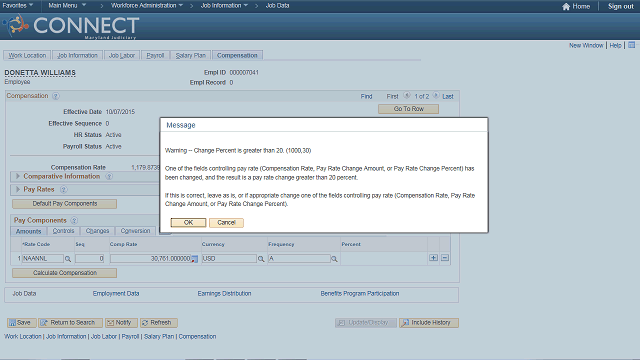Open Compensation help question mark icon
The image size is (640, 360).
56,96
